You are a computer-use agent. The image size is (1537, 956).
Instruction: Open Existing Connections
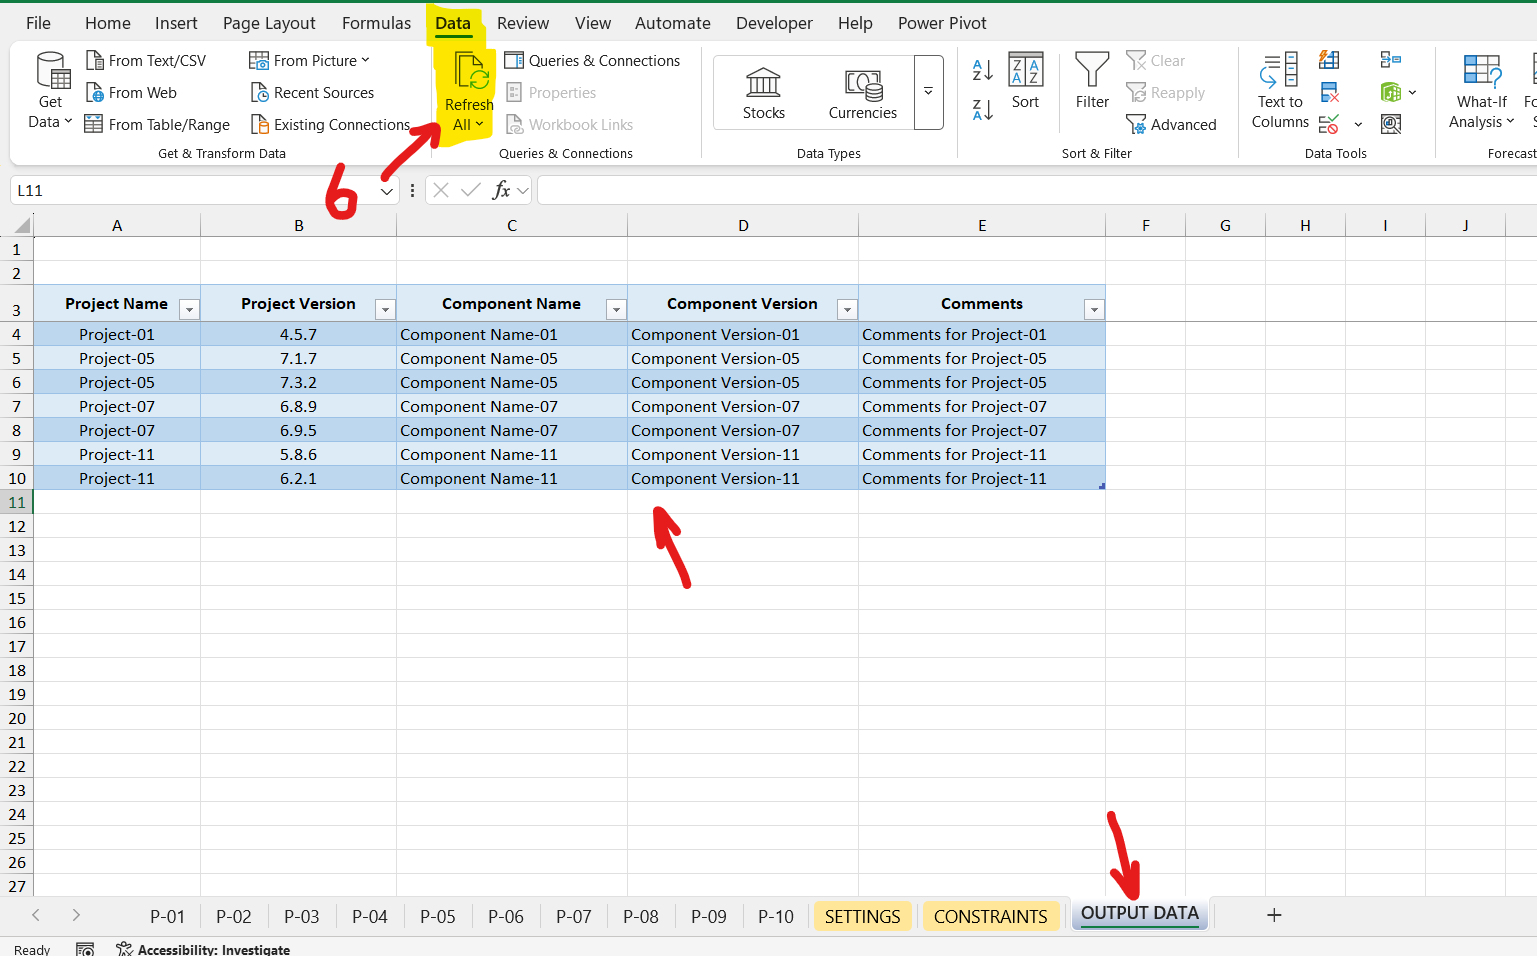coord(330,125)
